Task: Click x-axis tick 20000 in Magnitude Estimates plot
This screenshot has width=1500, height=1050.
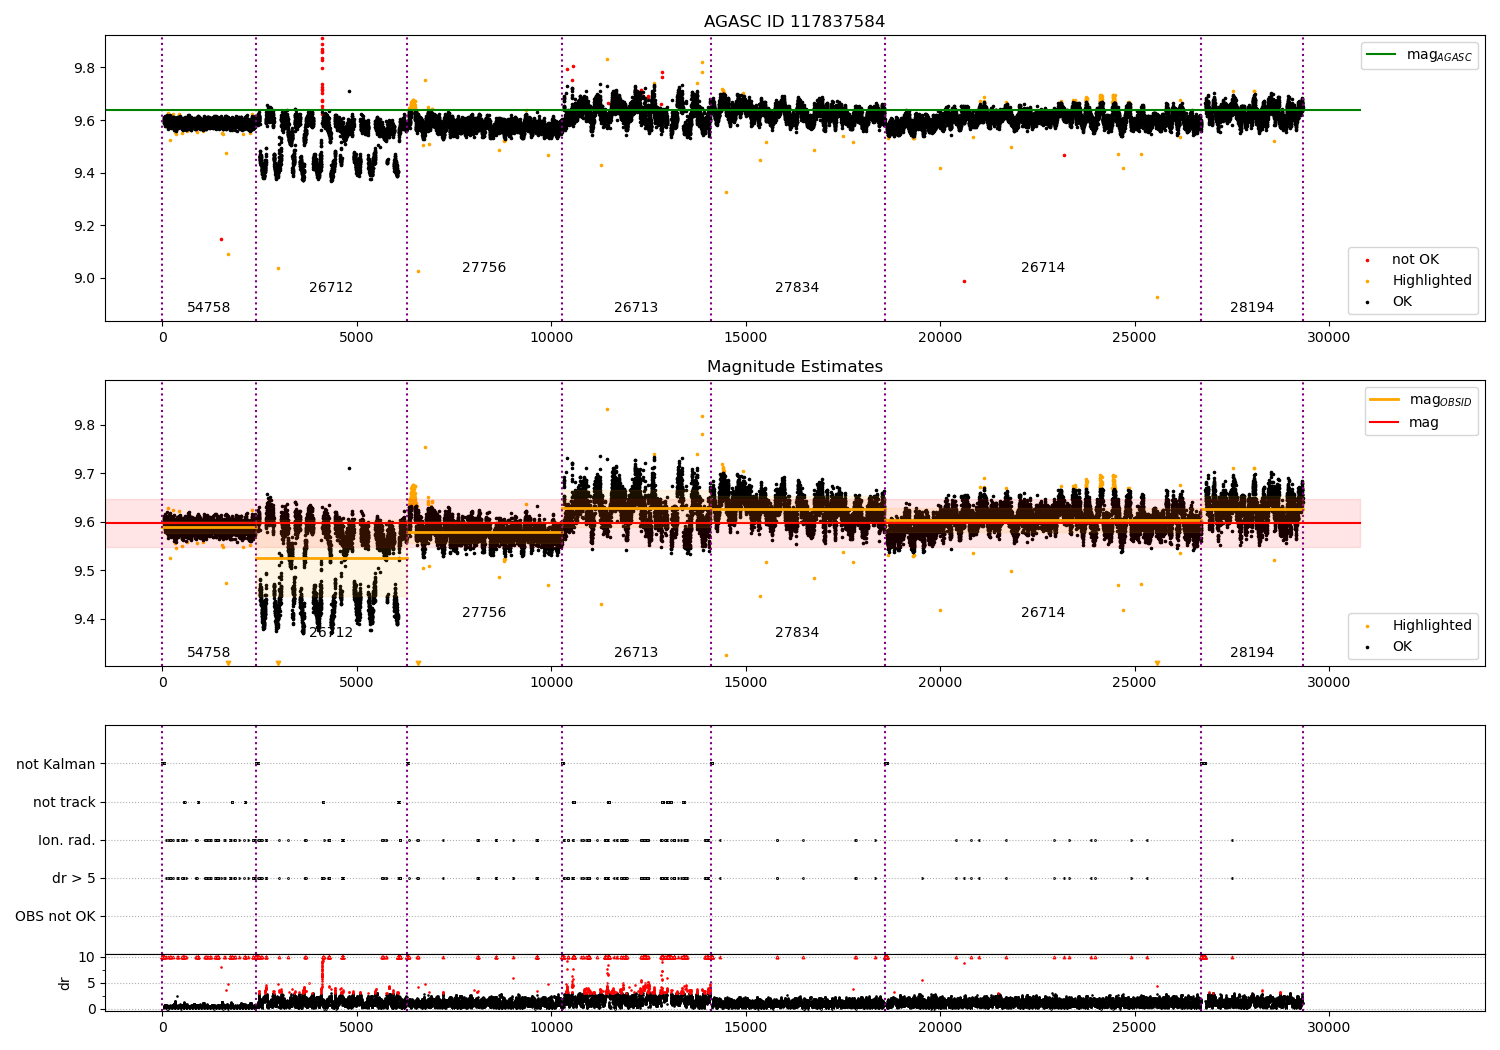Action: coord(940,683)
